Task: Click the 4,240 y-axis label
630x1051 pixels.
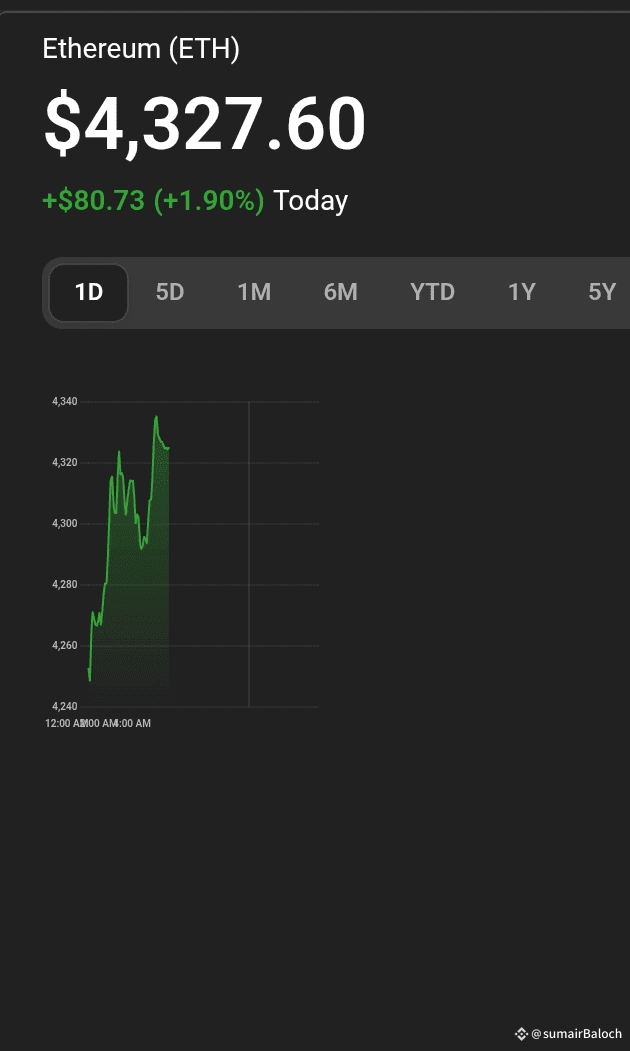Action: click(x=64, y=706)
